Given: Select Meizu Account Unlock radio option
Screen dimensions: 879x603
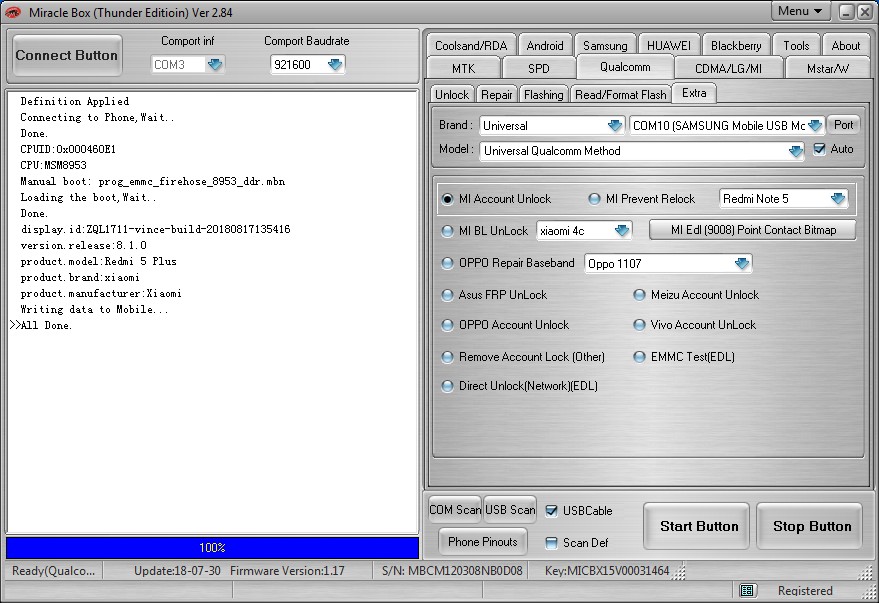Looking at the screenshot, I should pyautogui.click(x=639, y=295).
